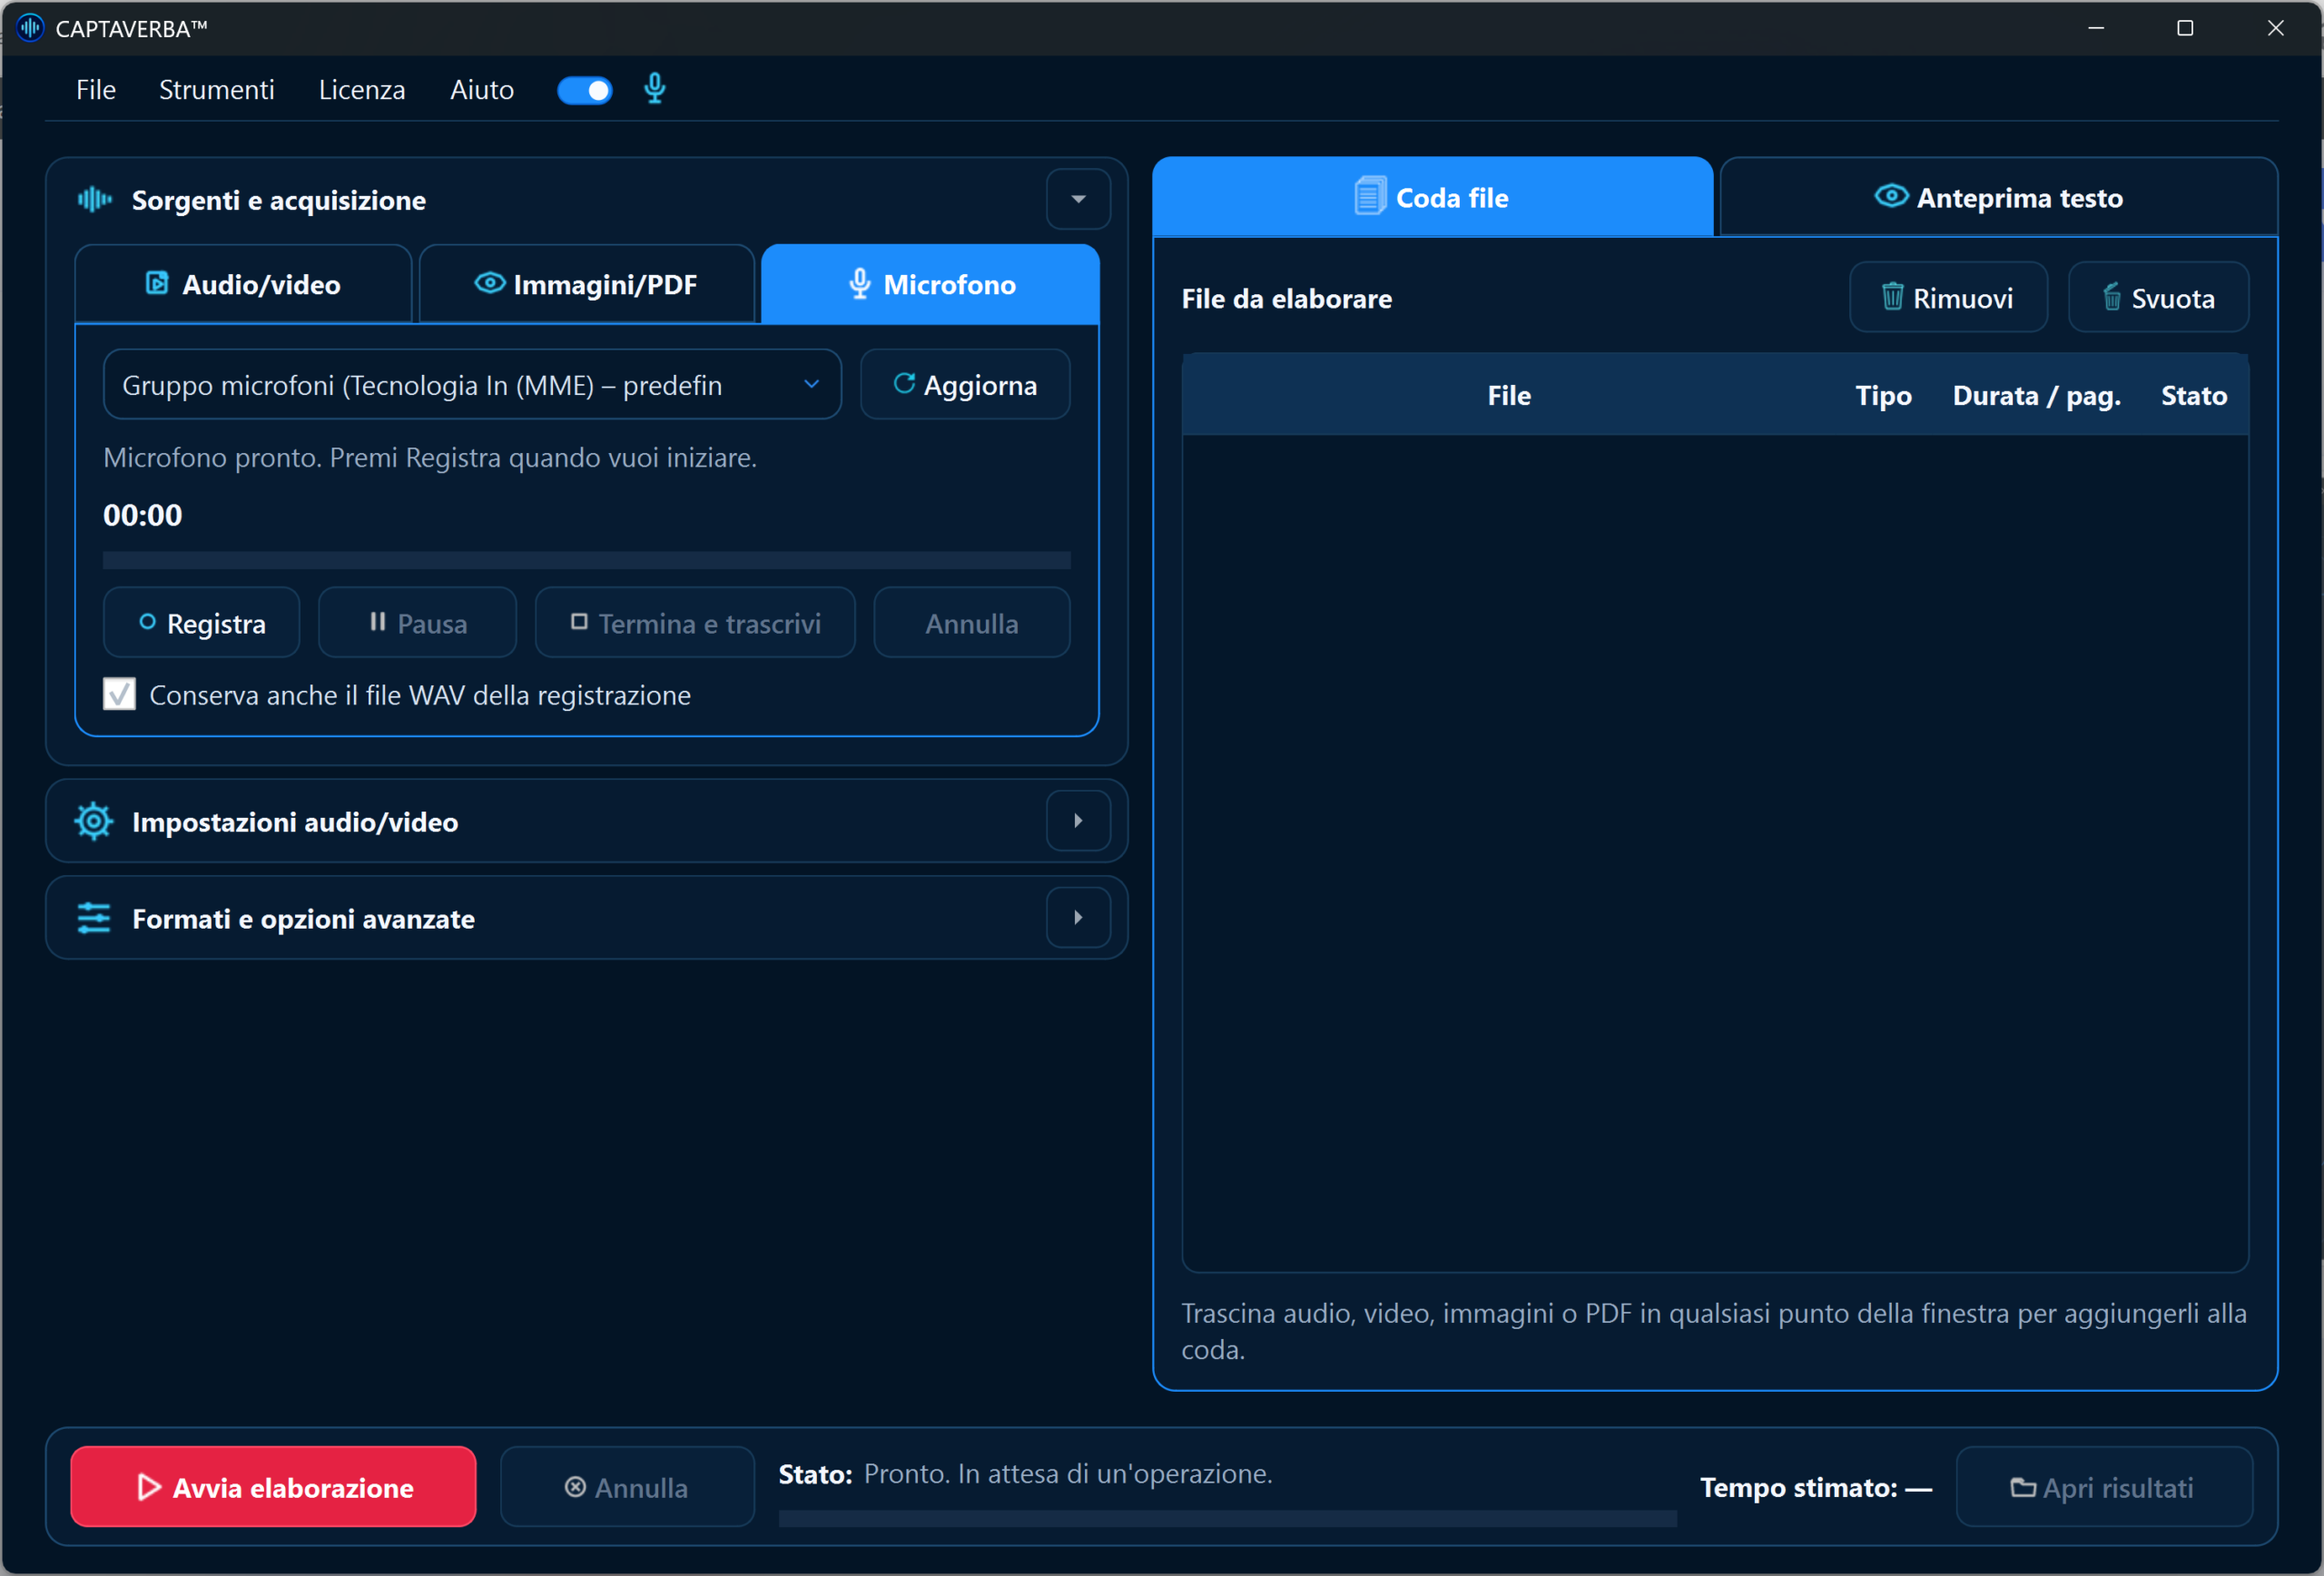Expand Formati e opzioni avanzate section
This screenshot has height=1576, width=2324.
[1078, 918]
